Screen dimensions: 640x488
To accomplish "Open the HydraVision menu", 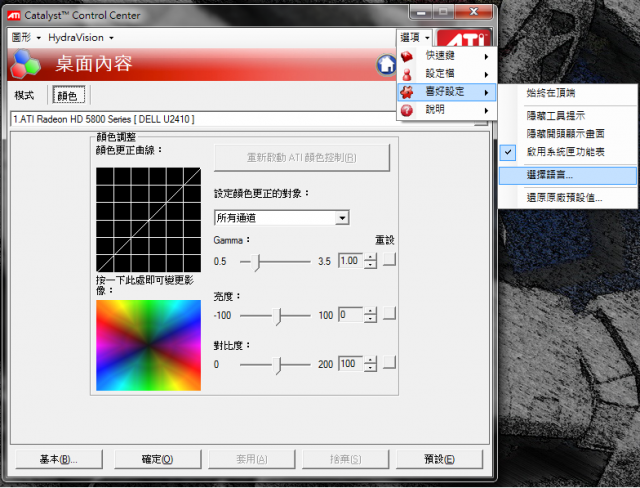I will [80, 38].
